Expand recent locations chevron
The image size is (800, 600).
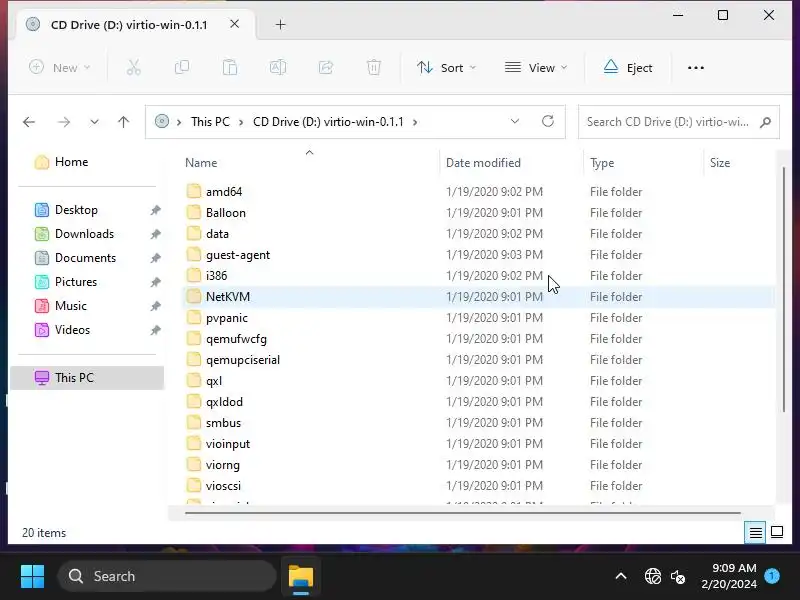click(94, 122)
